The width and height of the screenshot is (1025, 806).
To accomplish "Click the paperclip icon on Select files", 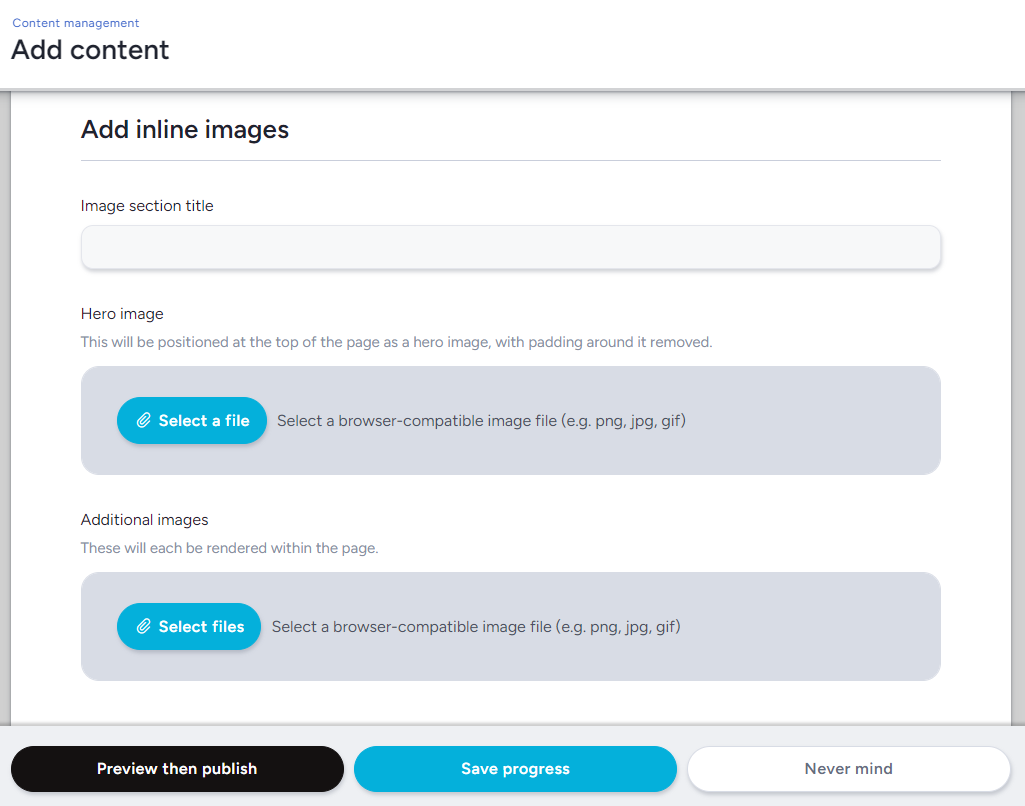I will (x=144, y=627).
